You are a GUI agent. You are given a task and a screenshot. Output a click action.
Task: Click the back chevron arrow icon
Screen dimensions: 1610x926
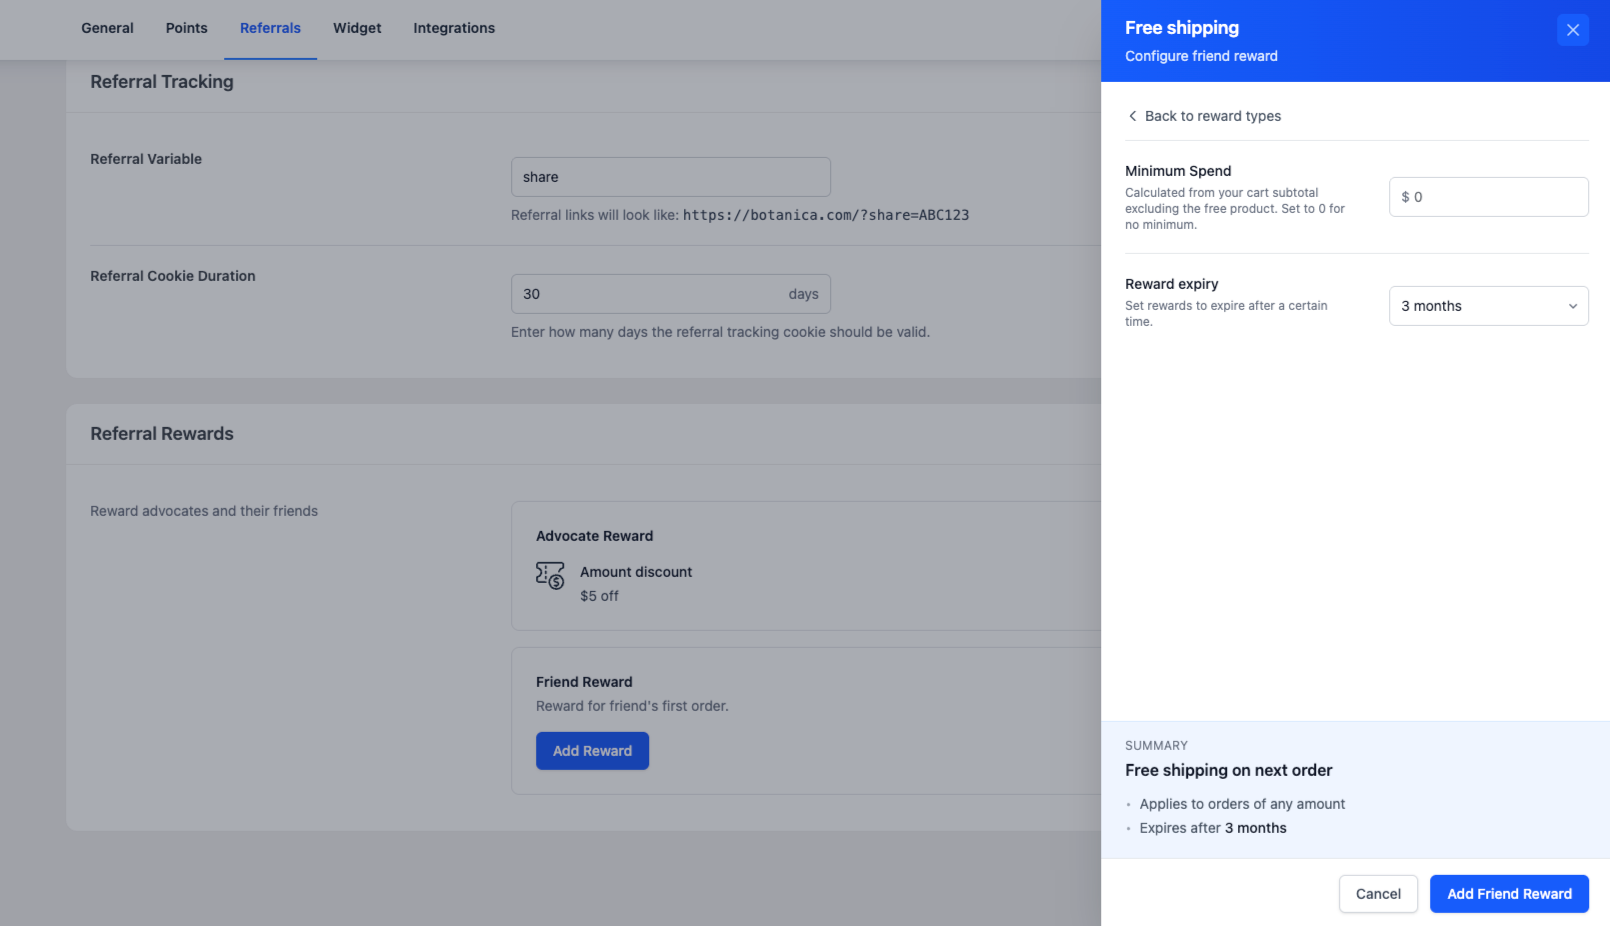click(1132, 116)
